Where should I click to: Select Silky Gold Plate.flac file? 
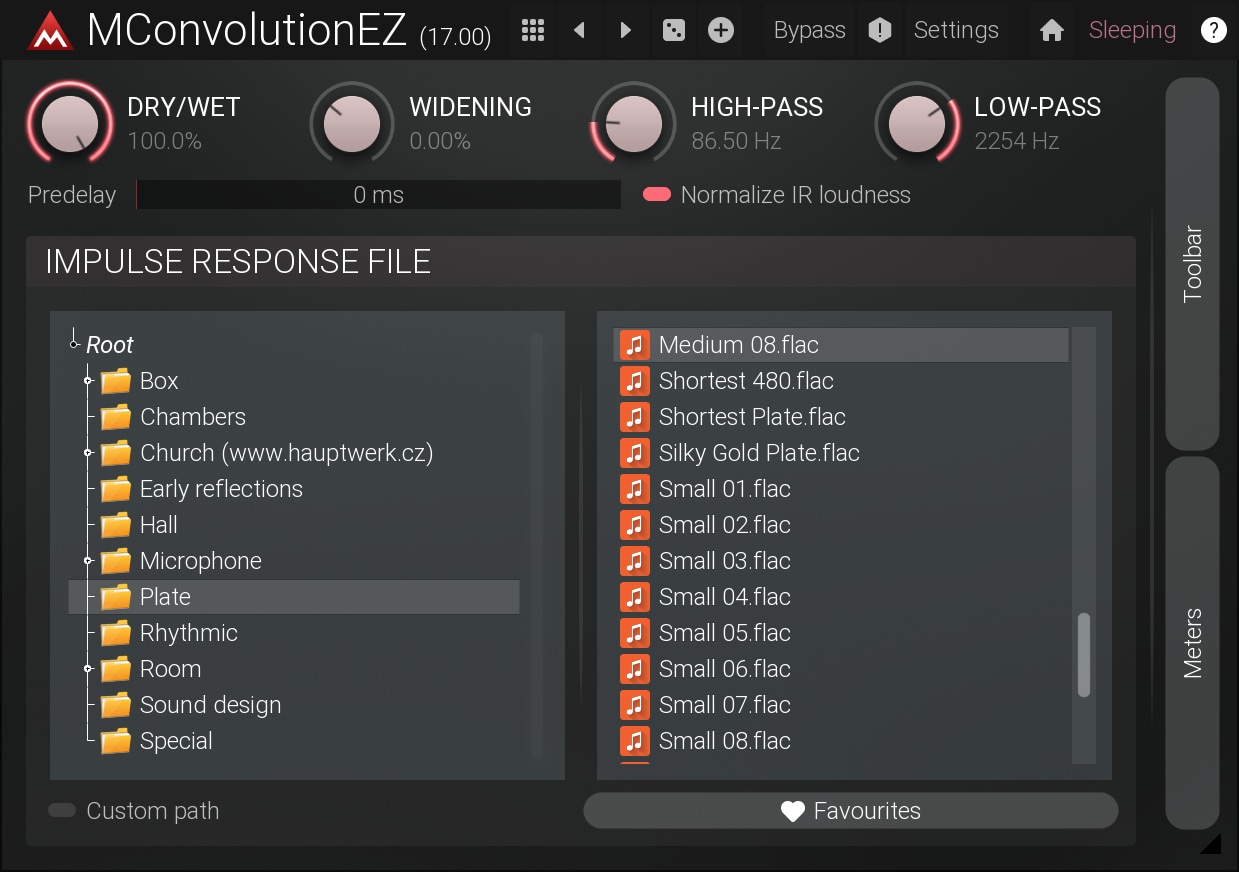click(758, 453)
